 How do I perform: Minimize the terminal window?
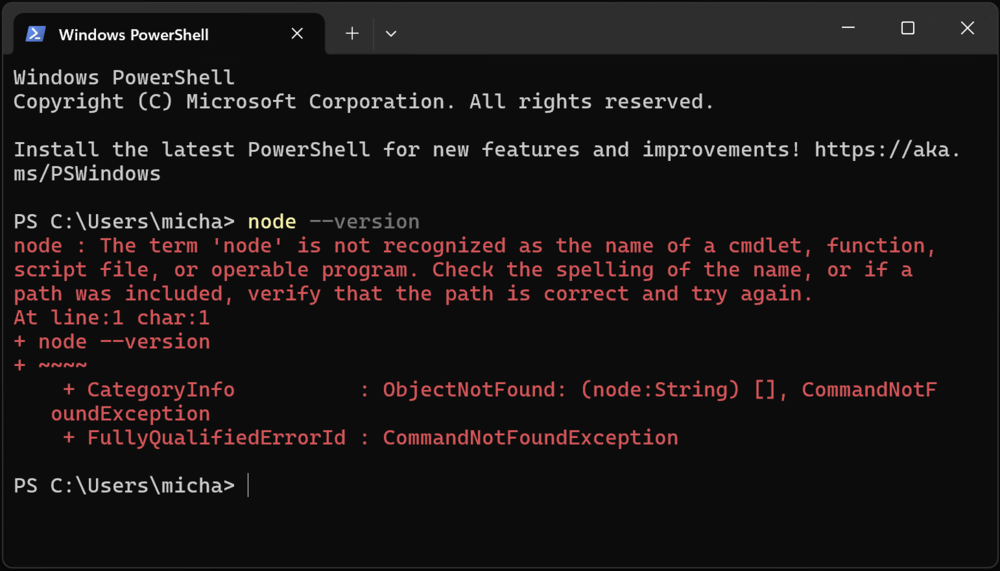coord(848,28)
